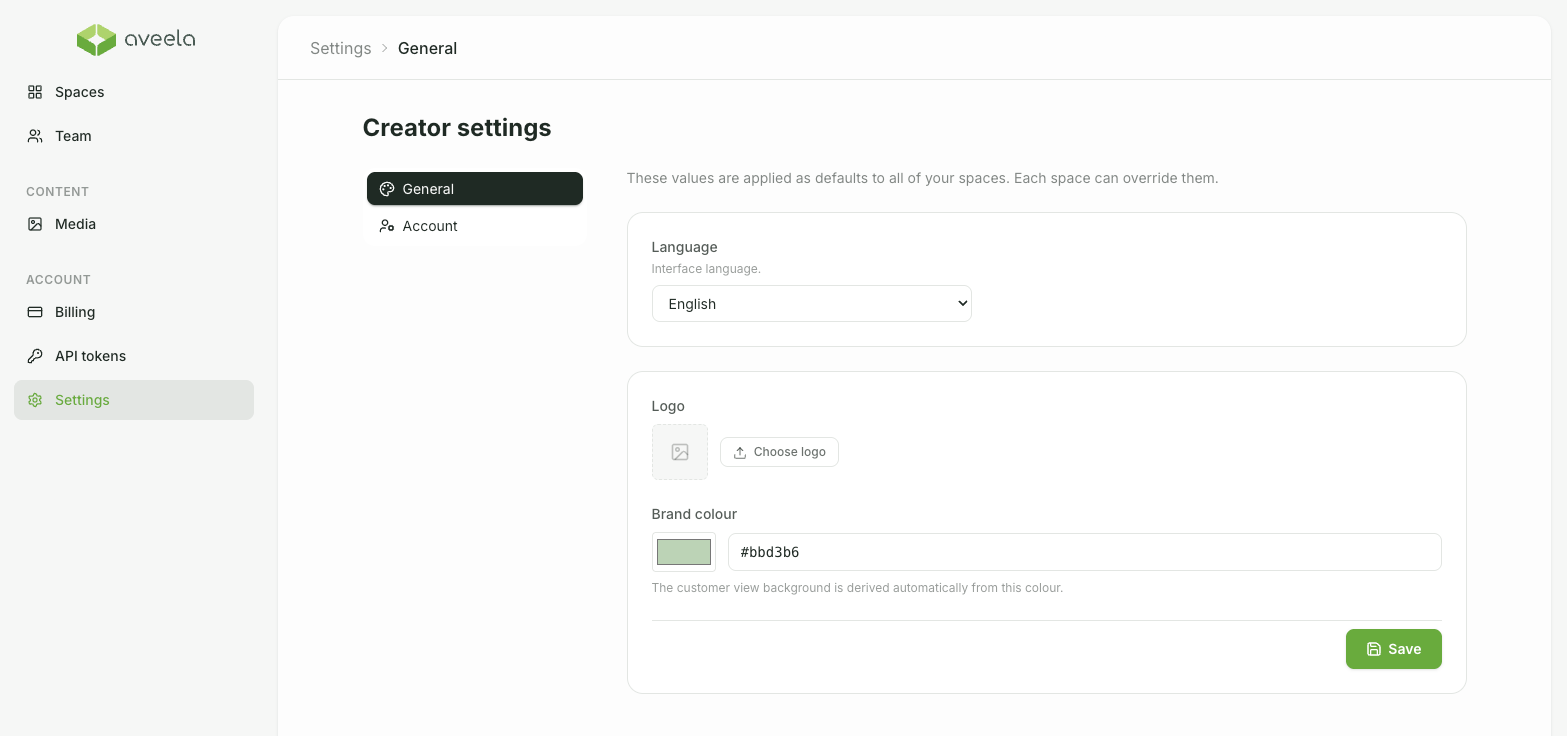Click the #bbd3b6 hex colour field
Screen dimensions: 1567x736
coord(1085,552)
